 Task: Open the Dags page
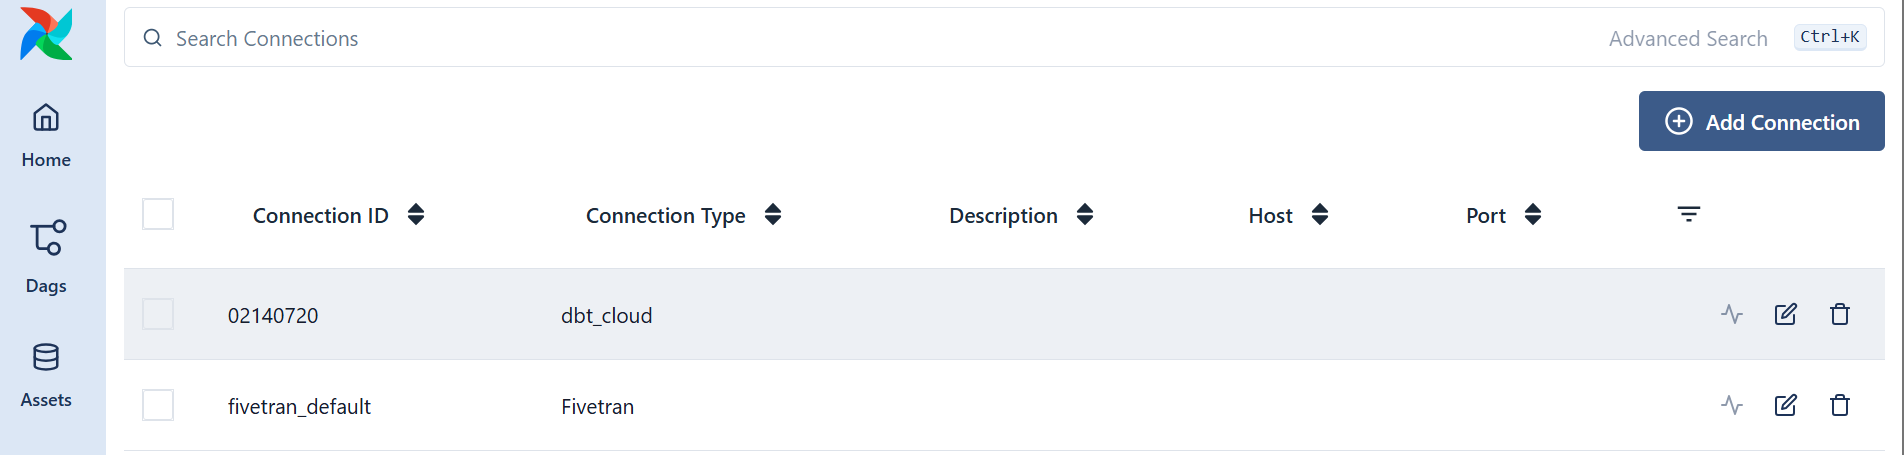[46, 257]
